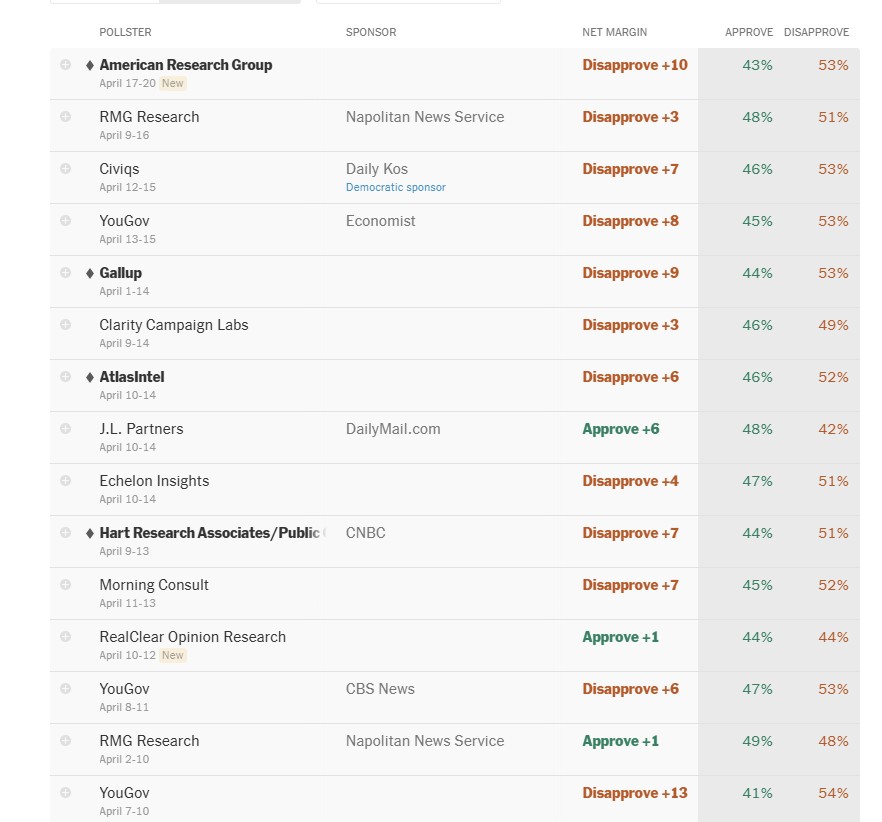Screen dimensions: 882x822
Task: Click the plus icon beside Clarity Campaign Labs
Action: (66, 324)
